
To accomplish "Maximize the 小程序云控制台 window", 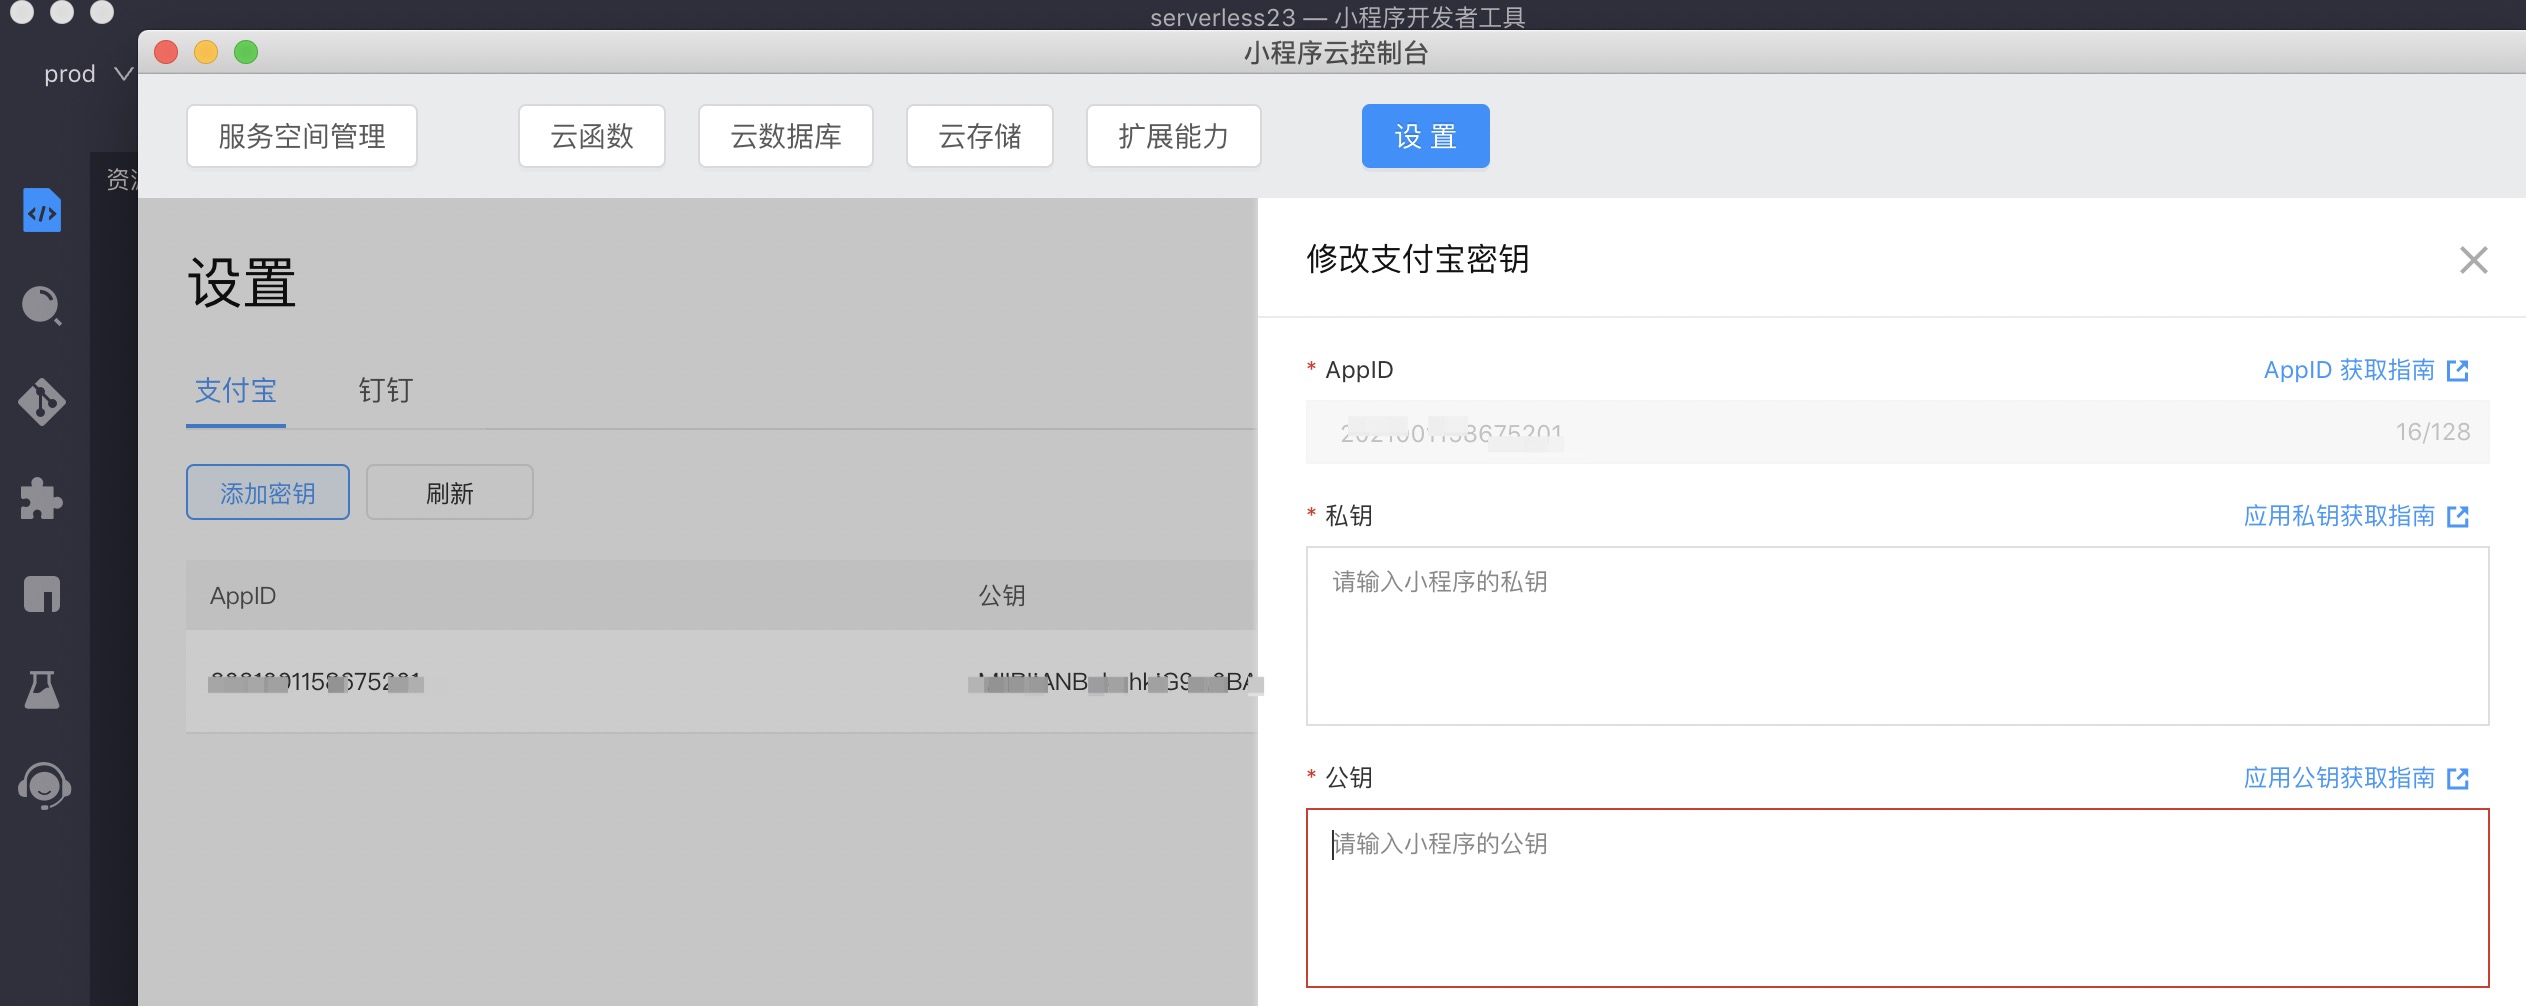I will [x=246, y=52].
